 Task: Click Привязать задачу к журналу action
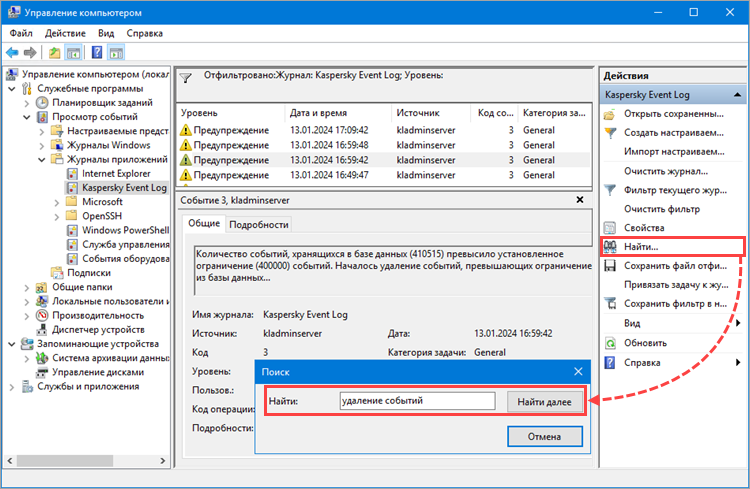[676, 285]
